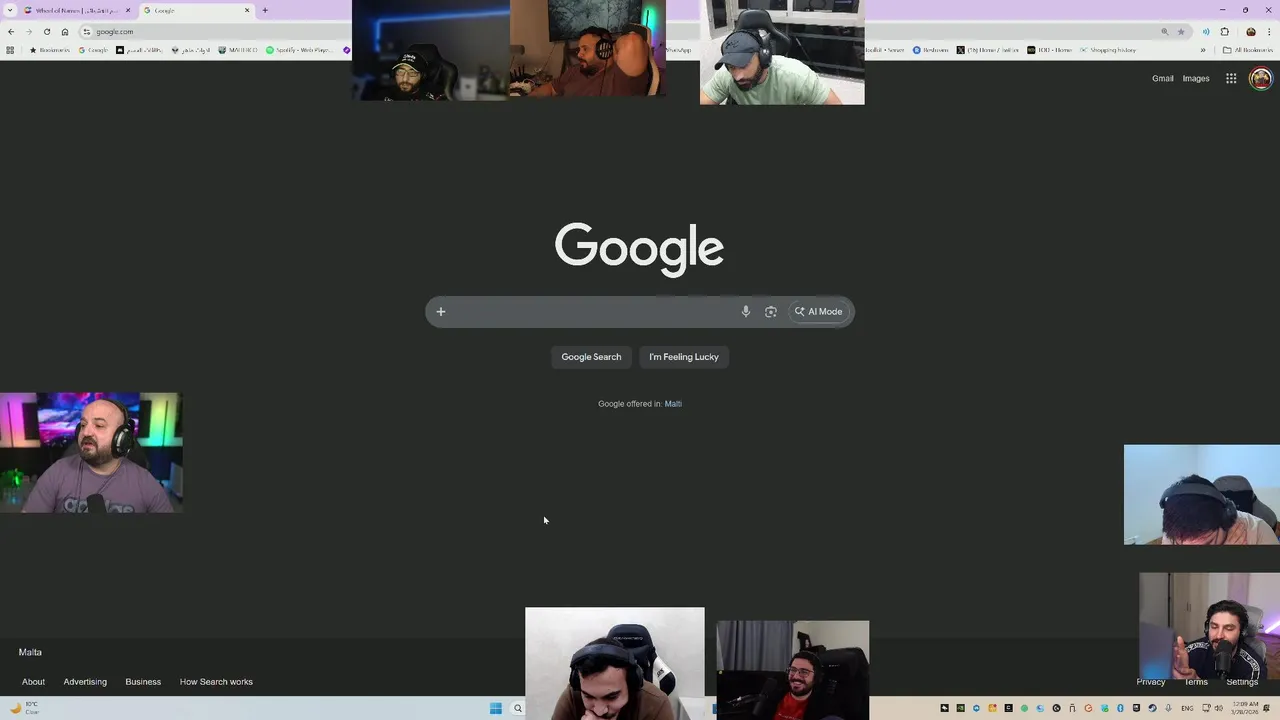Image resolution: width=1280 pixels, height=720 pixels.
Task: Click the ENG language indicator
Action: click(x=1187, y=709)
